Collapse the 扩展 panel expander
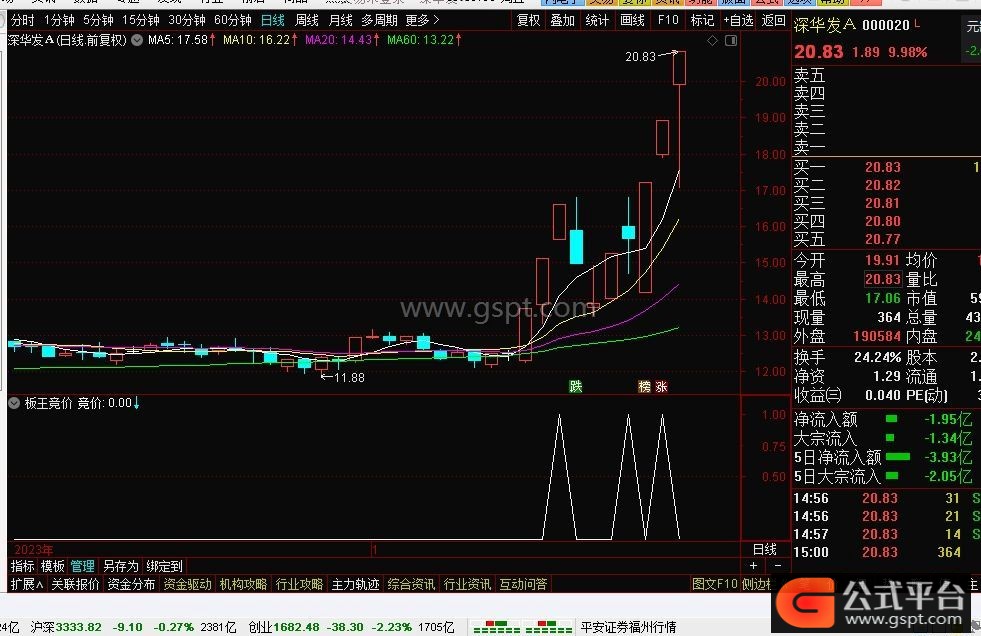 coord(27,584)
